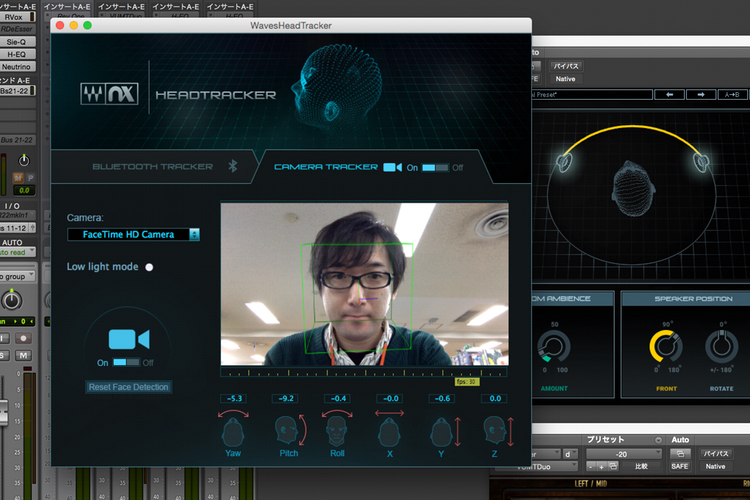Screen dimensions: 750x500
Task: Click the Sie-Q insert slot
Action: coord(18,42)
